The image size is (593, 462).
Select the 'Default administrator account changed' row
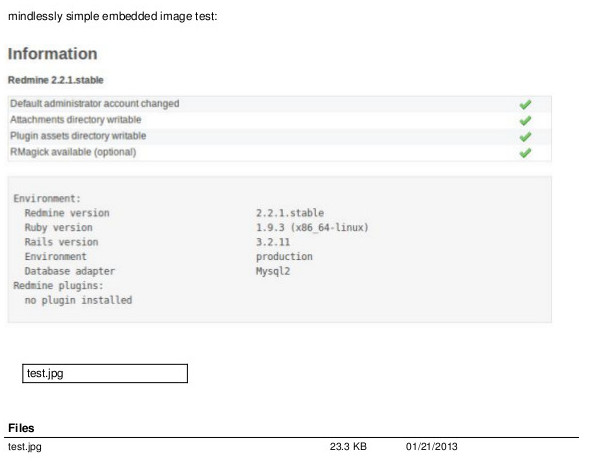279,104
